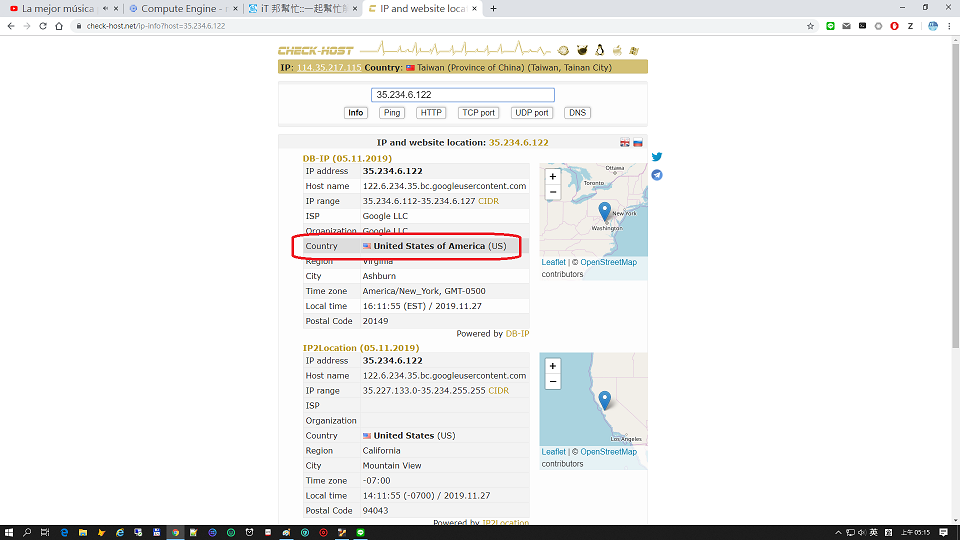Launch Edge from taskbar
The width and height of the screenshot is (960, 540).
pos(64,533)
